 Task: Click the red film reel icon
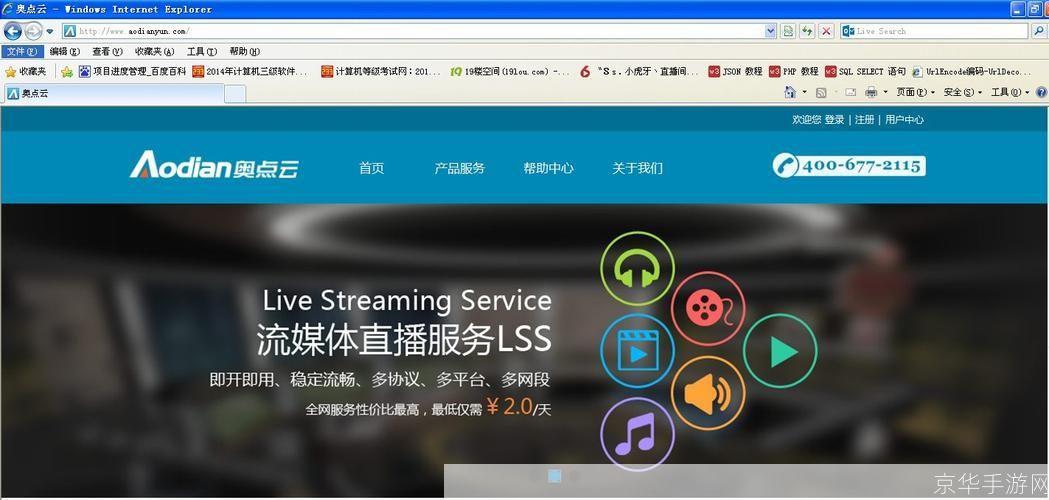click(707, 306)
